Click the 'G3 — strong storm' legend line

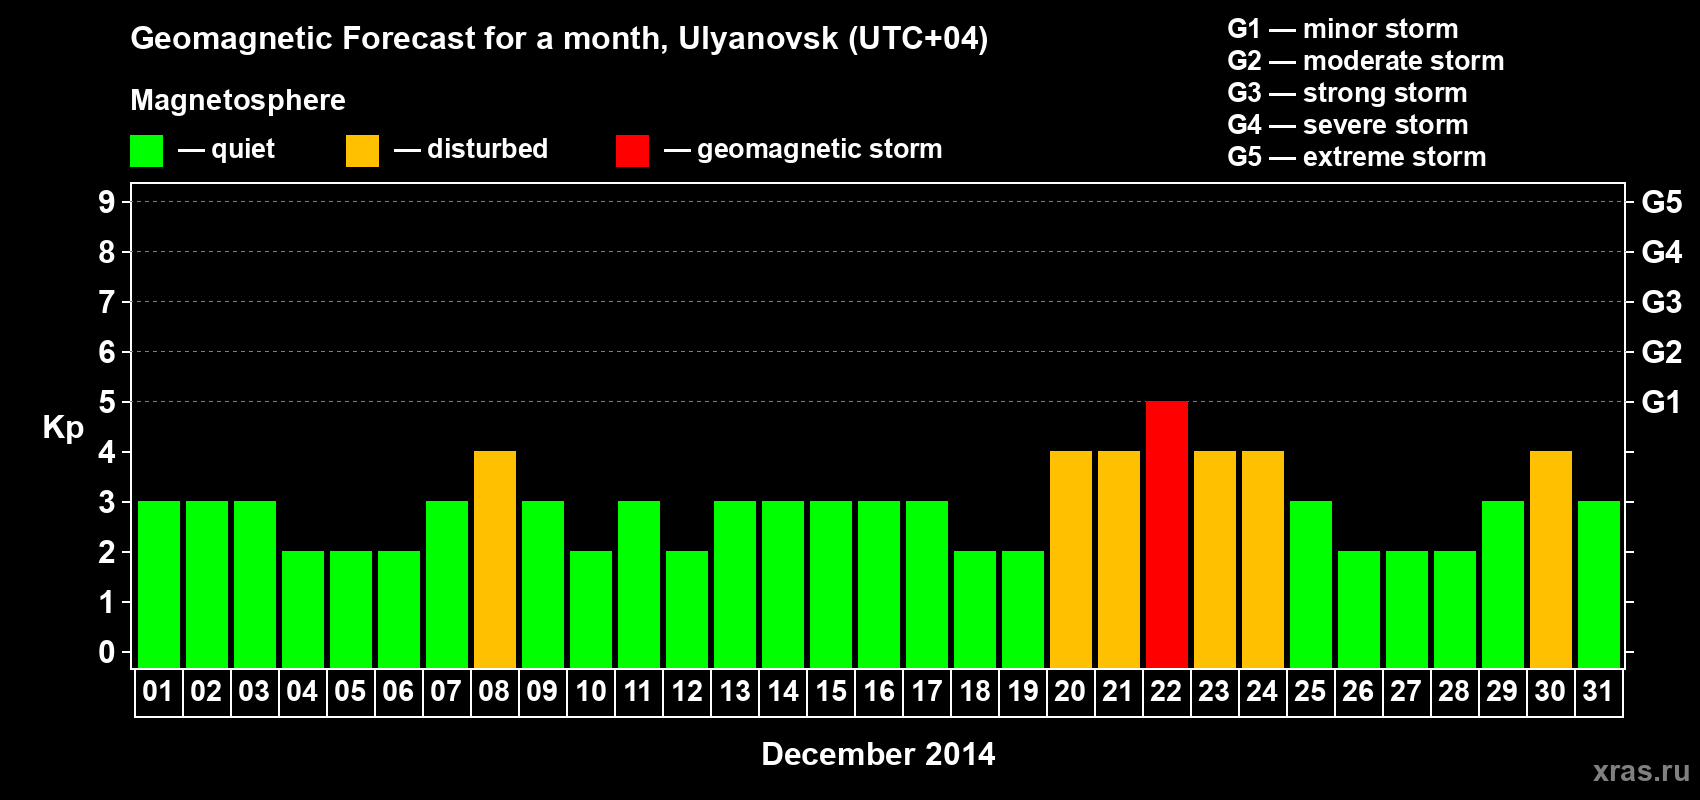[x=1348, y=93]
